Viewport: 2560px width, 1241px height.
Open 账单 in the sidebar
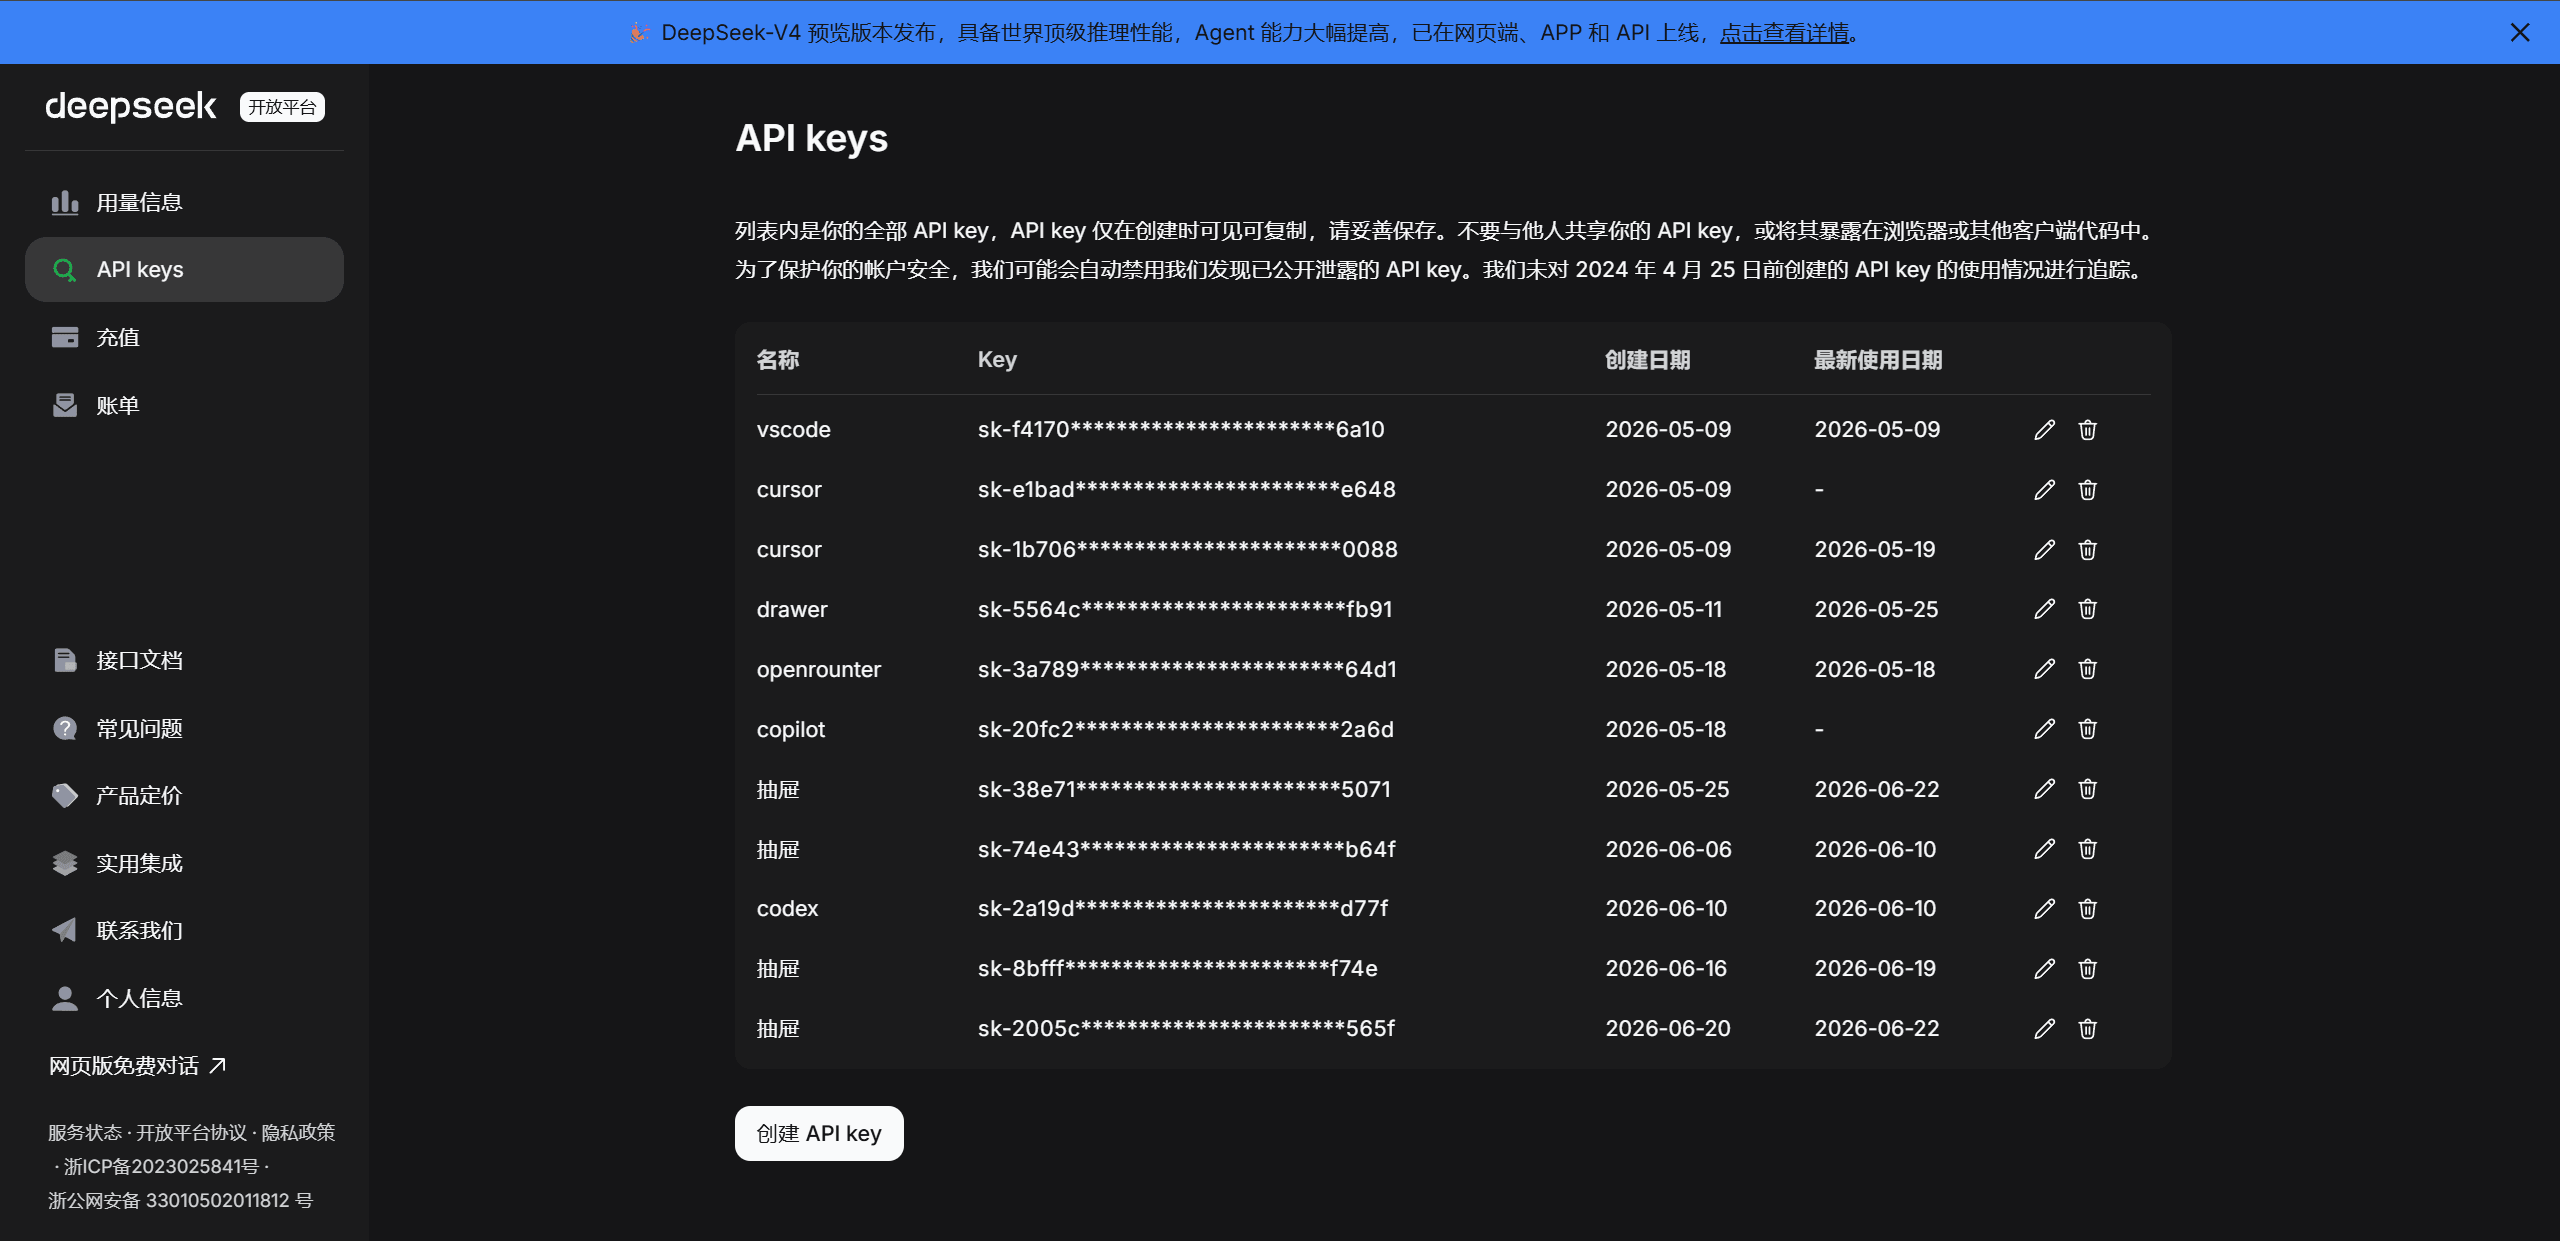click(184, 406)
